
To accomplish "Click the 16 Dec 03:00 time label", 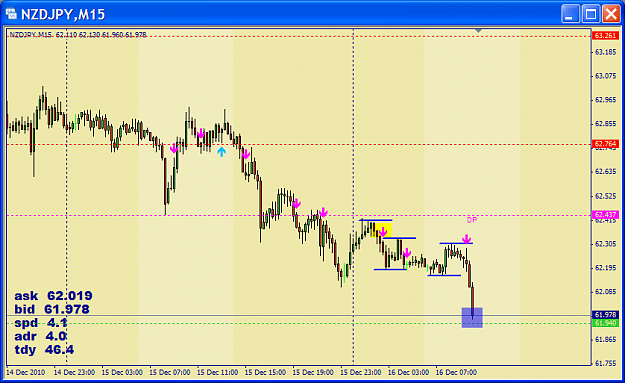I will pyautogui.click(x=409, y=372).
